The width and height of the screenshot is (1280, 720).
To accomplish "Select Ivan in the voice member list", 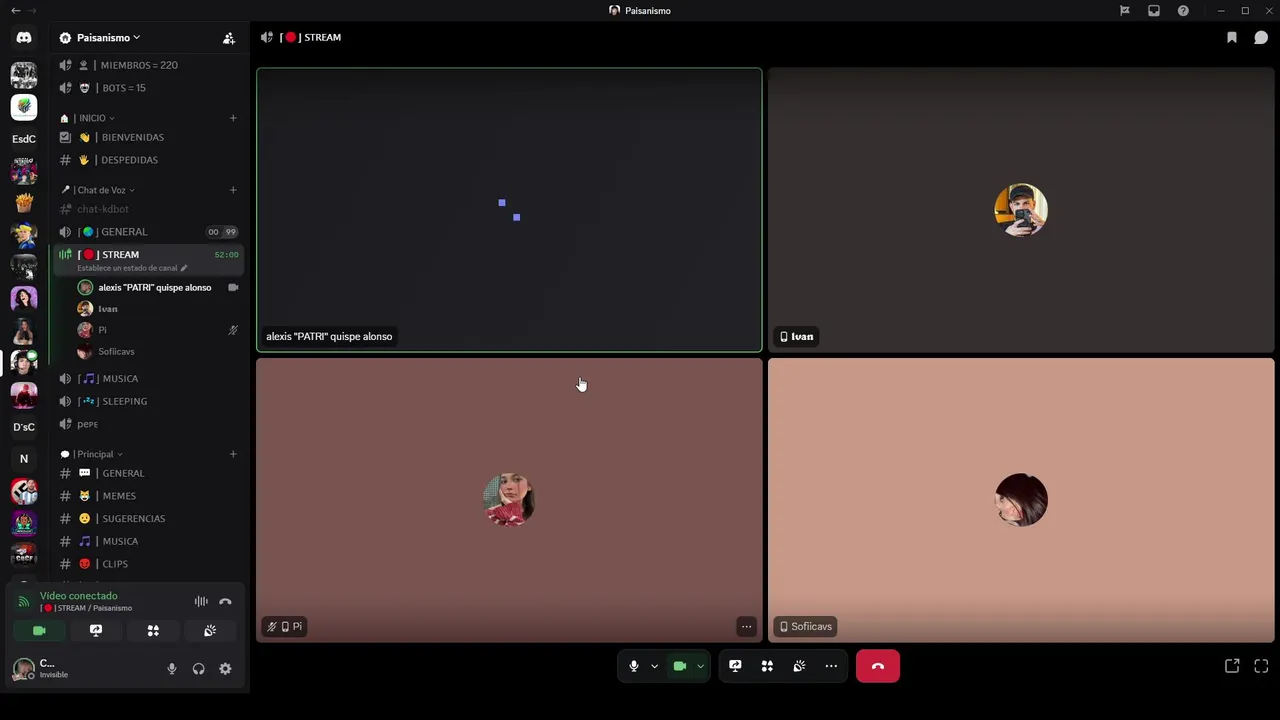I will tap(158, 309).
